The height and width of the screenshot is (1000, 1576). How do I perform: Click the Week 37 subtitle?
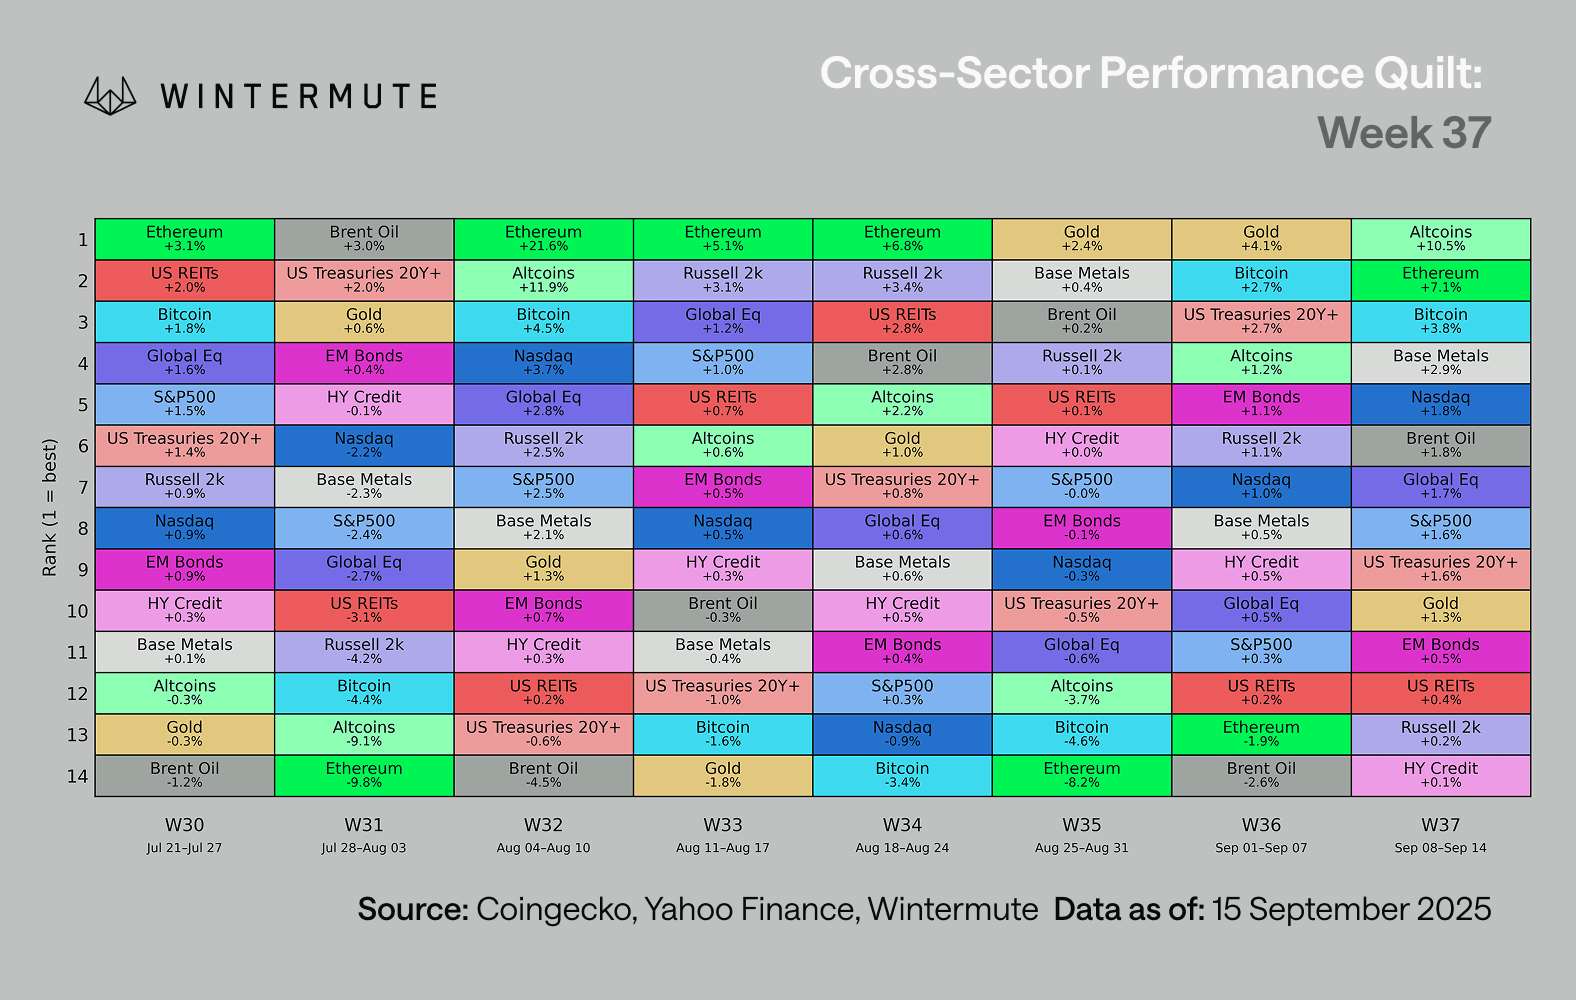pos(1404,133)
